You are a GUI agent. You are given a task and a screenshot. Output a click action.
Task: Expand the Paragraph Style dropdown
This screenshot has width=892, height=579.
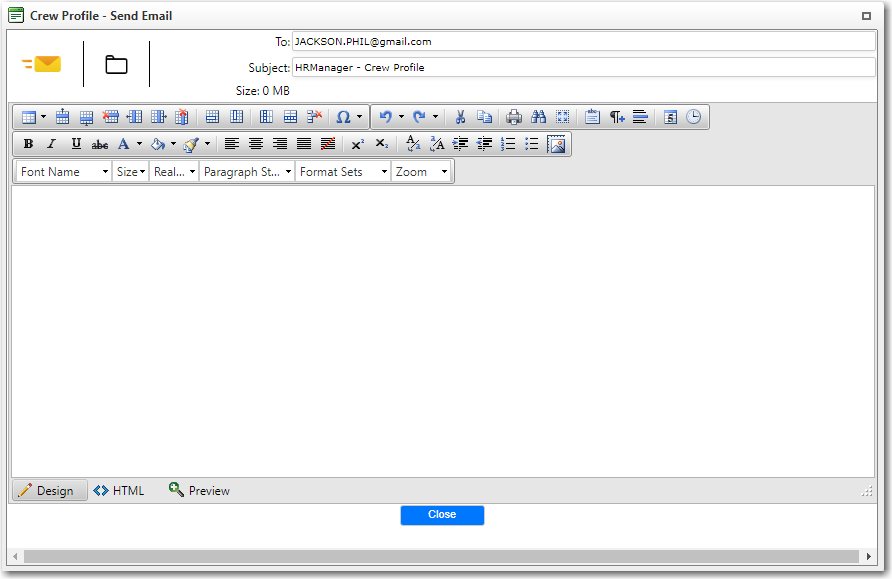coord(247,172)
